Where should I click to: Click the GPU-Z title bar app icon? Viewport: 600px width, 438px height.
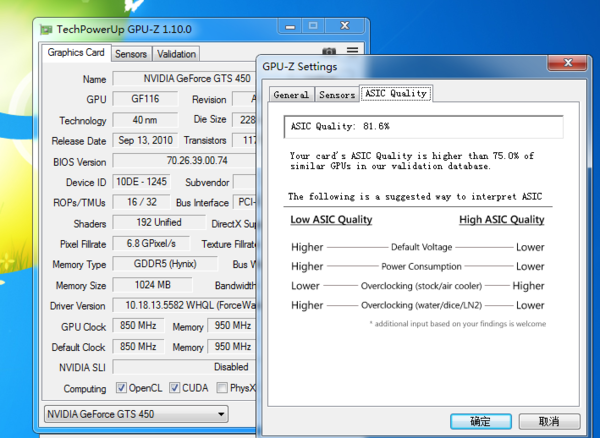pos(46,29)
